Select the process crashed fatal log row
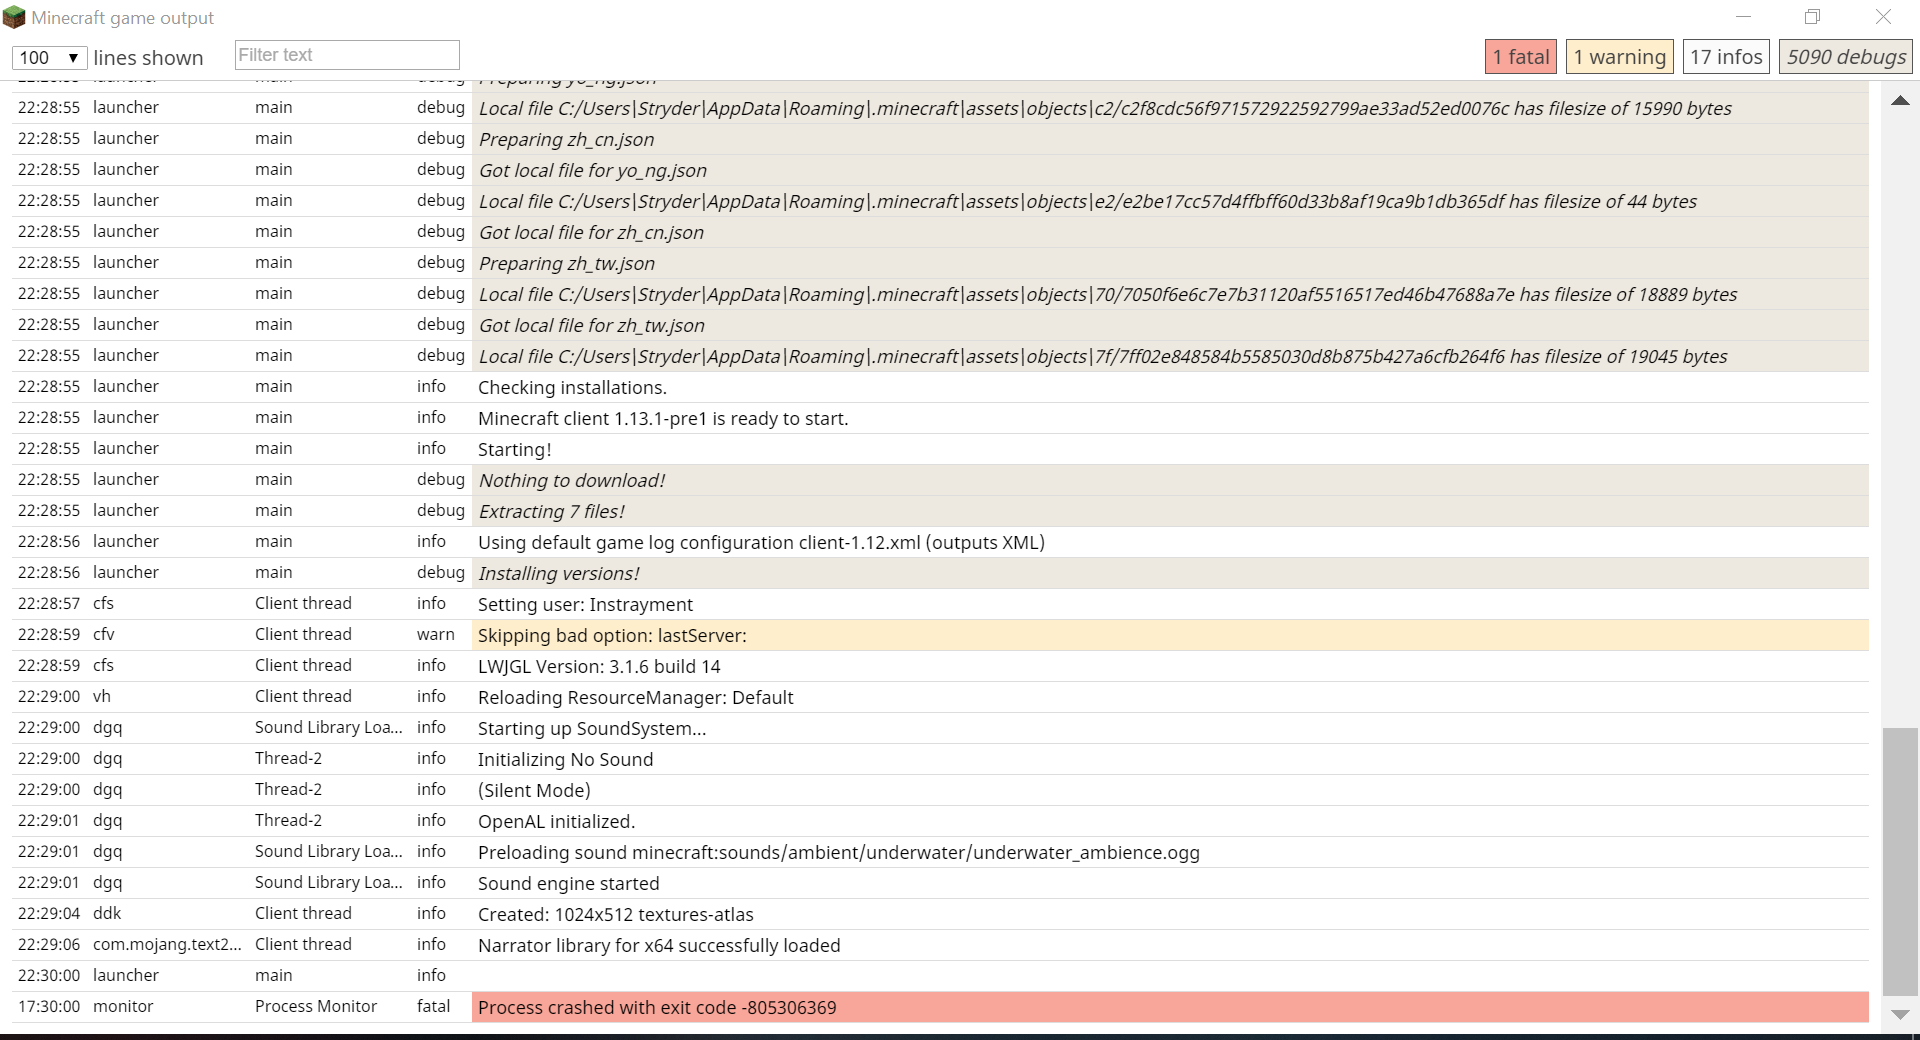 pos(657,1008)
